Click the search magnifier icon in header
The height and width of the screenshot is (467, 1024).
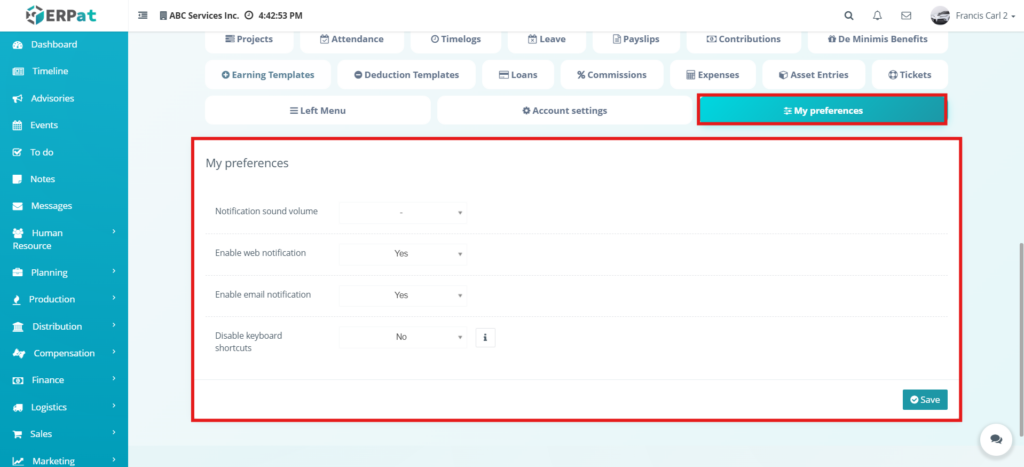(x=849, y=16)
